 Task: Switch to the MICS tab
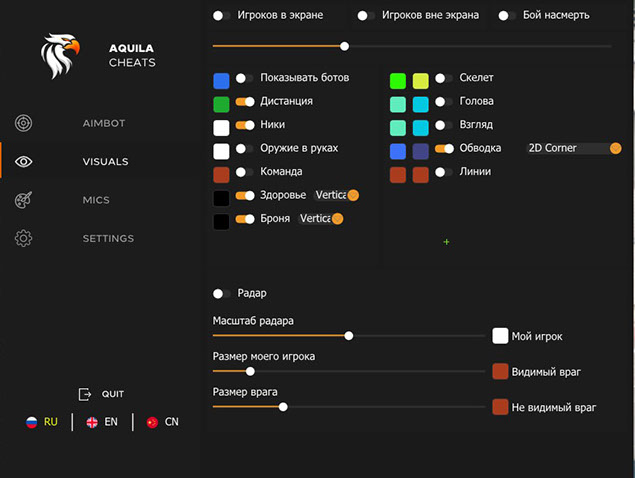[96, 200]
